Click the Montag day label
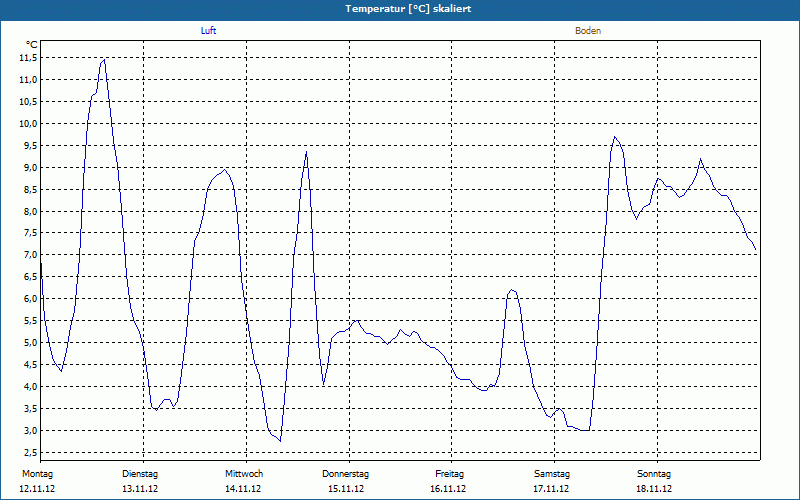Image resolution: width=800 pixels, height=500 pixels. pyautogui.click(x=37, y=474)
